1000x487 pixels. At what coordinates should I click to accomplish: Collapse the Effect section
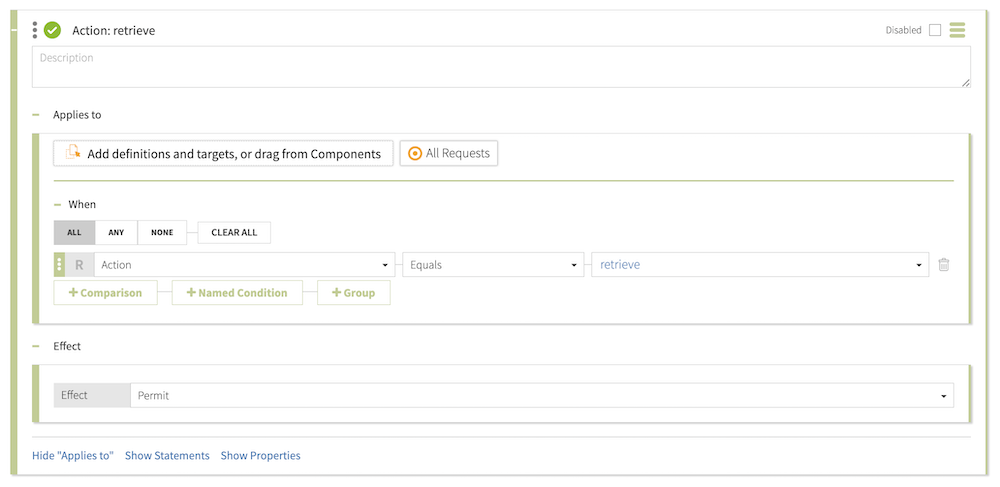tap(36, 346)
